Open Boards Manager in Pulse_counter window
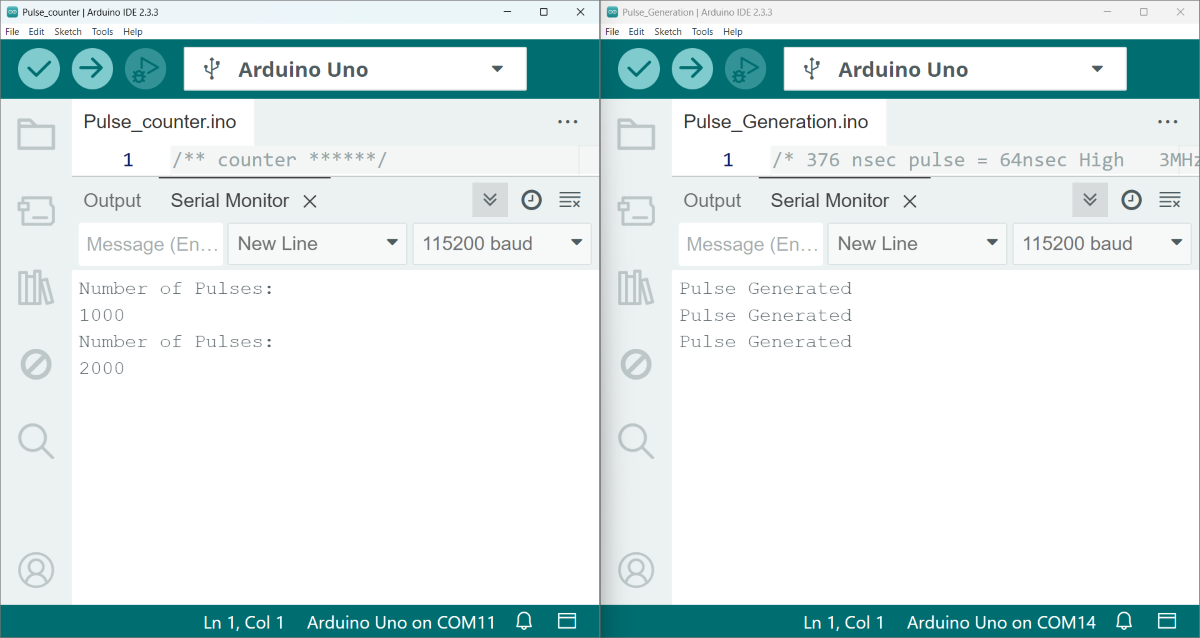This screenshot has height=638, width=1200. pyautogui.click(x=36, y=211)
